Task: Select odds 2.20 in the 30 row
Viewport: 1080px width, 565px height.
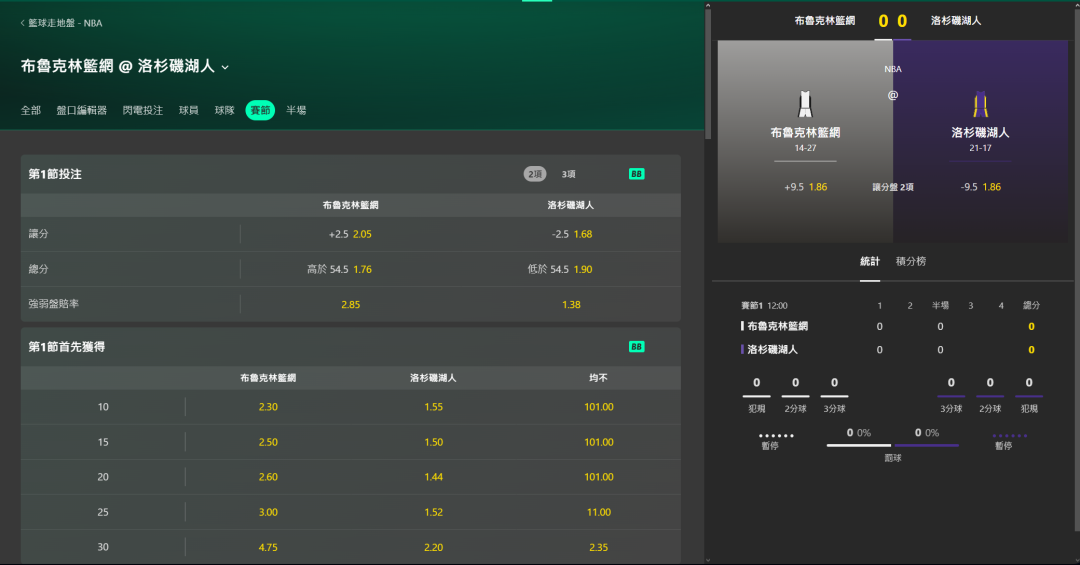Action: 433,547
